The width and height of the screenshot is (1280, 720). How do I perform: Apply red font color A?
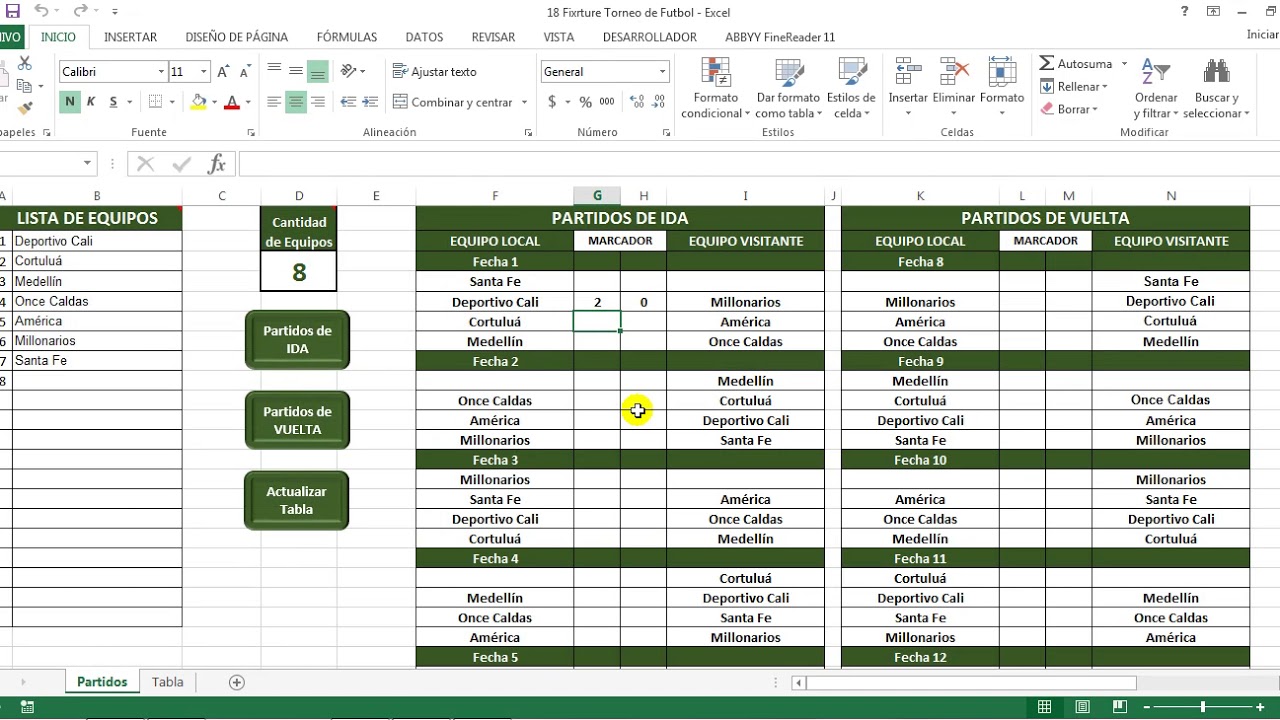click(x=232, y=102)
